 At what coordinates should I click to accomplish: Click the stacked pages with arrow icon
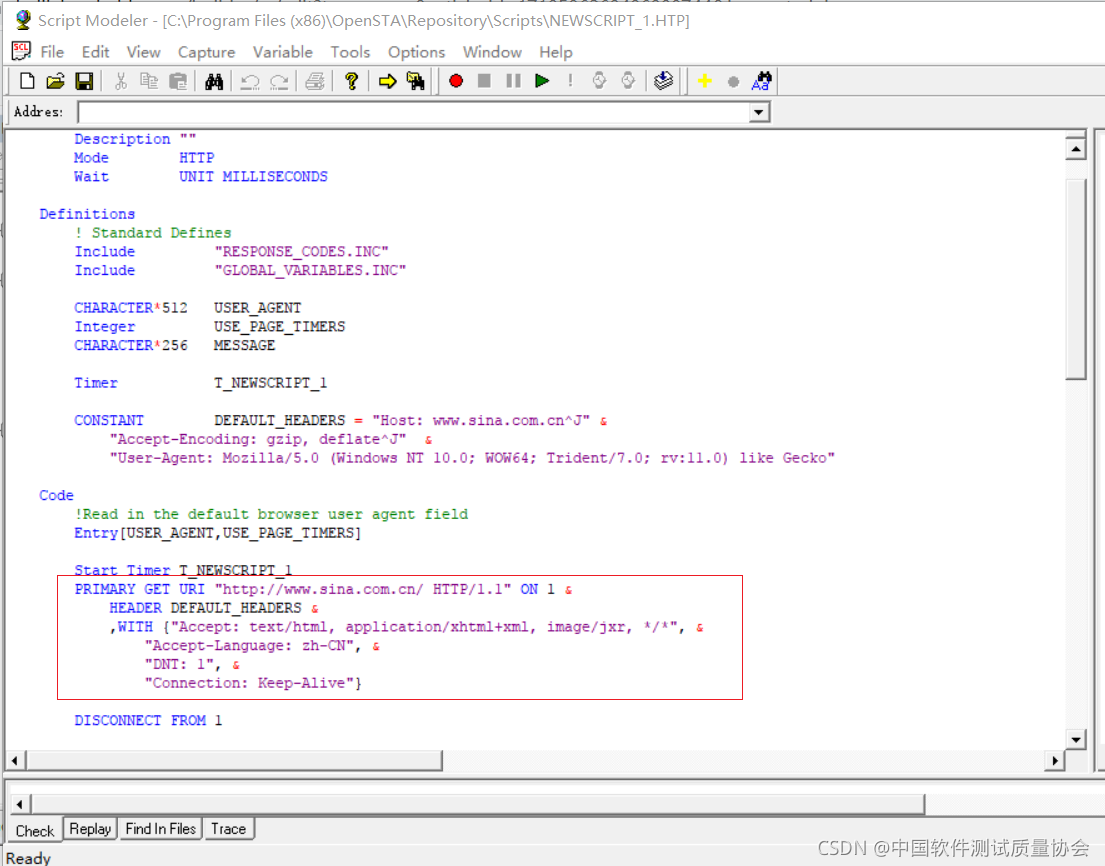pyautogui.click(x=663, y=81)
